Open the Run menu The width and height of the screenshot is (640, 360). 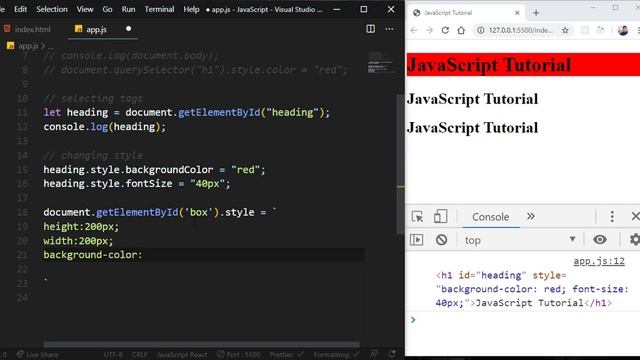pos(128,9)
